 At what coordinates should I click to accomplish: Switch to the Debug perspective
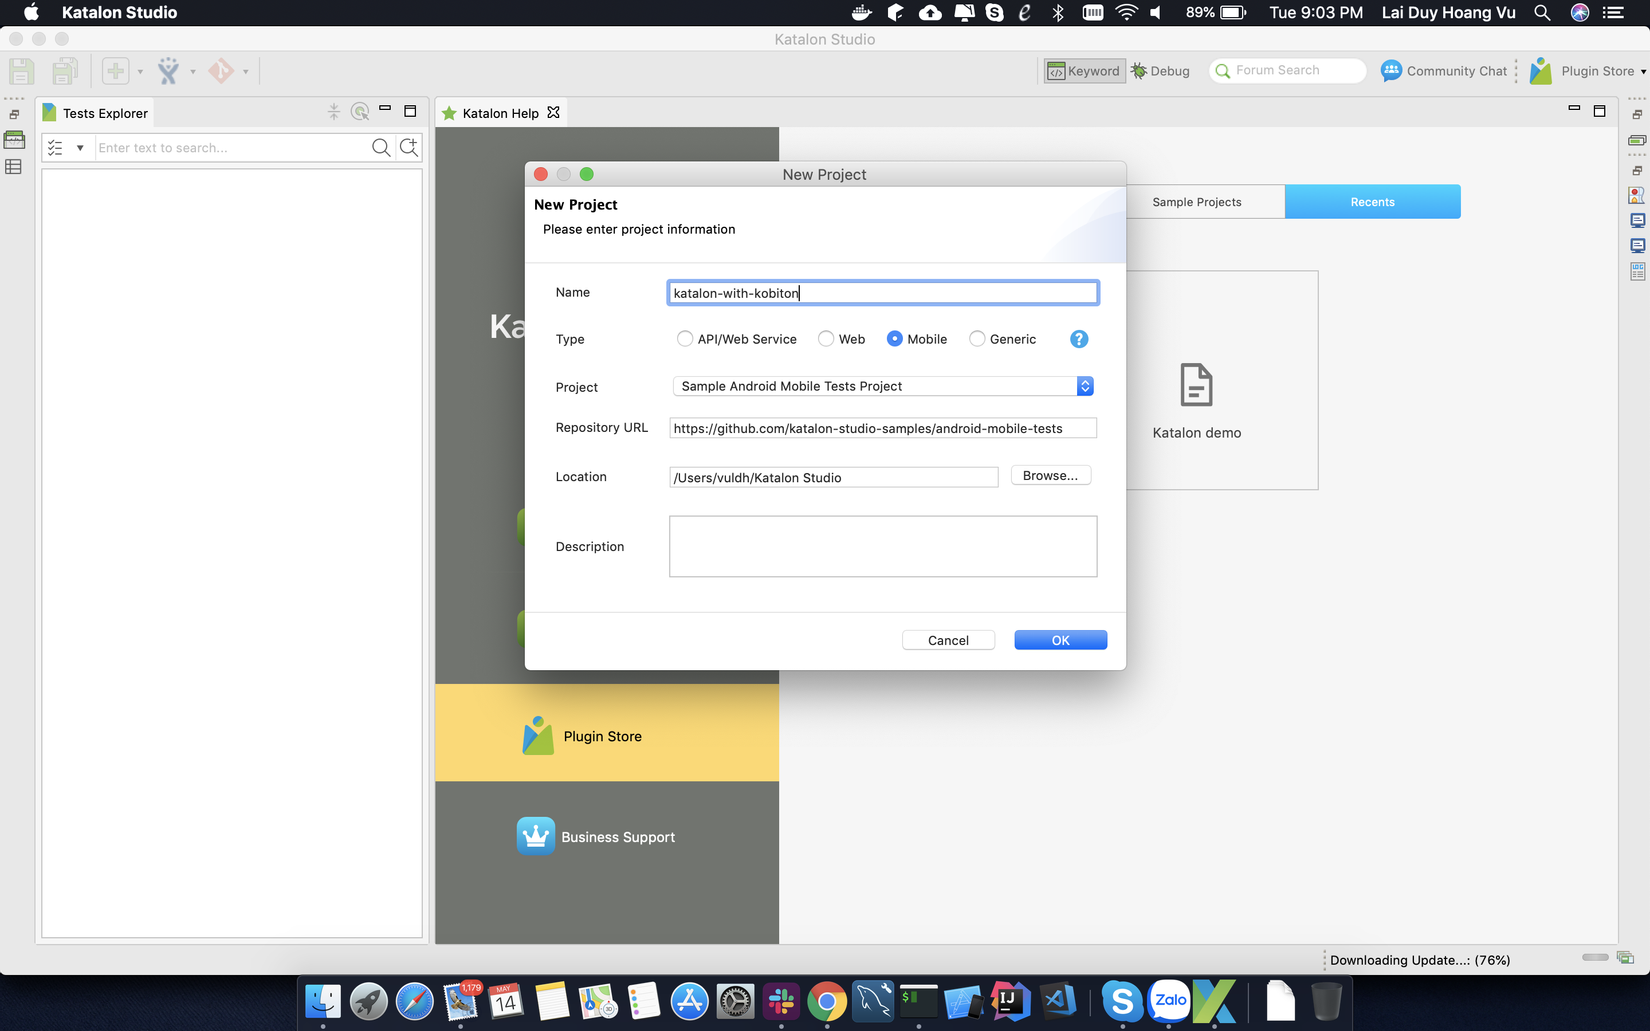pyautogui.click(x=1160, y=71)
